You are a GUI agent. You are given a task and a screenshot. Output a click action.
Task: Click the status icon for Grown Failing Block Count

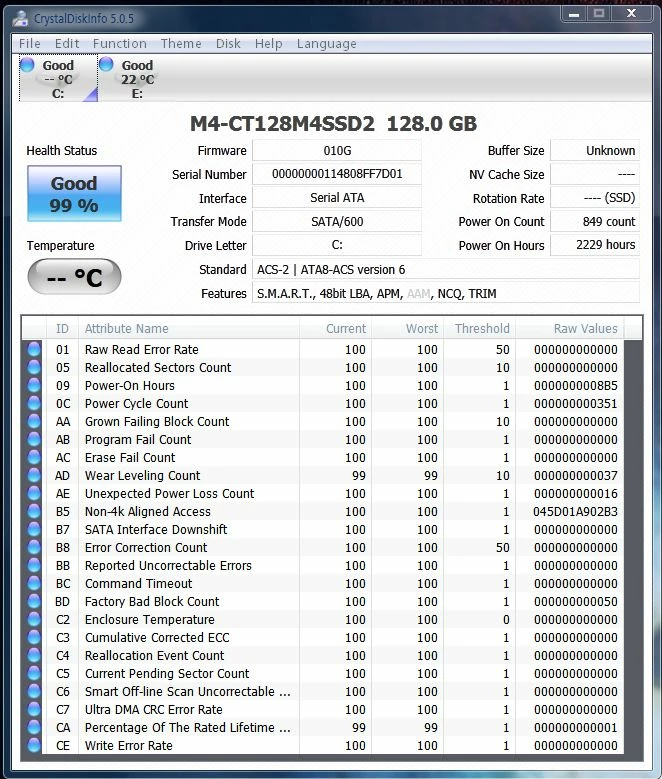pos(34,421)
